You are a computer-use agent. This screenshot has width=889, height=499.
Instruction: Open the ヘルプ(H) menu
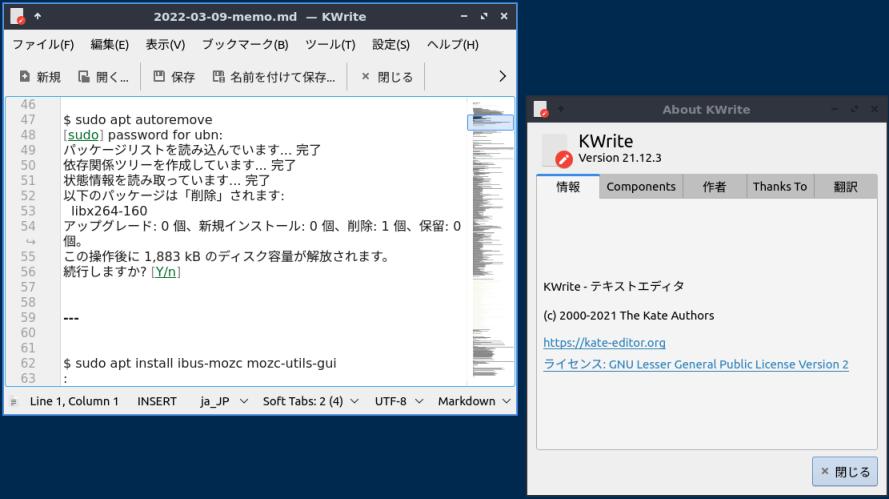pyautogui.click(x=452, y=44)
